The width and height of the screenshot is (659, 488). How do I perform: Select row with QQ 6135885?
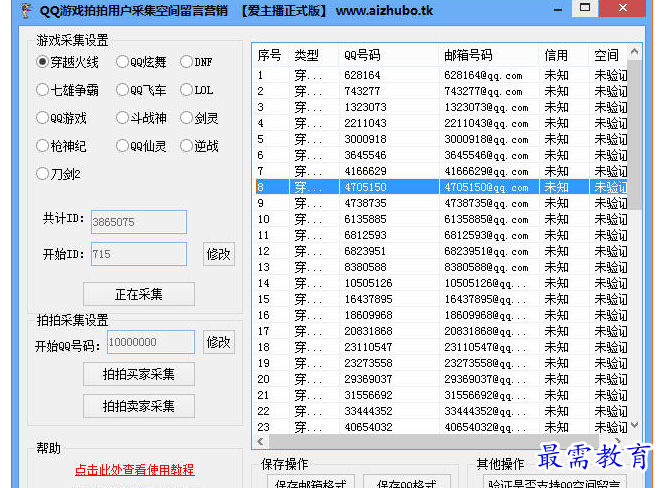click(440, 219)
